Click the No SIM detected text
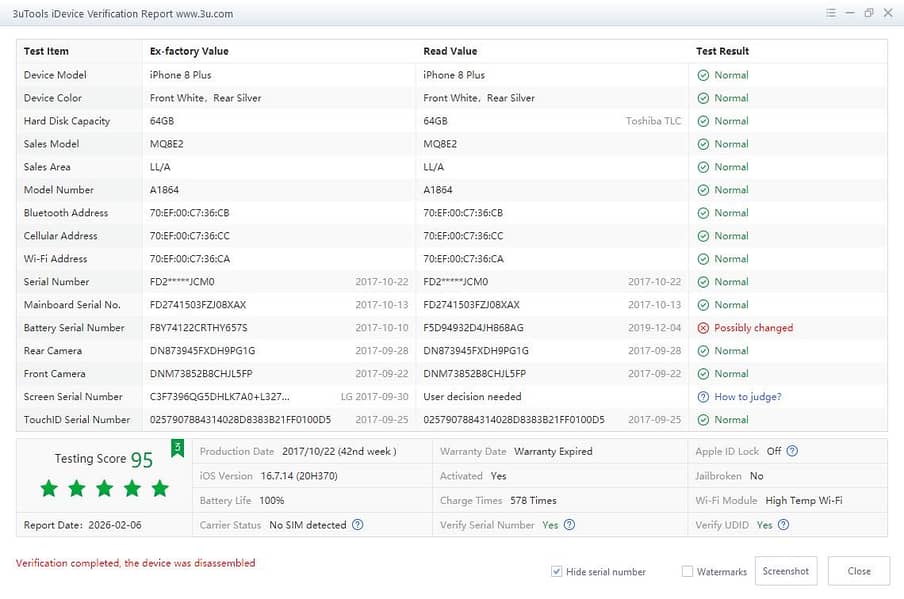 [x=308, y=525]
